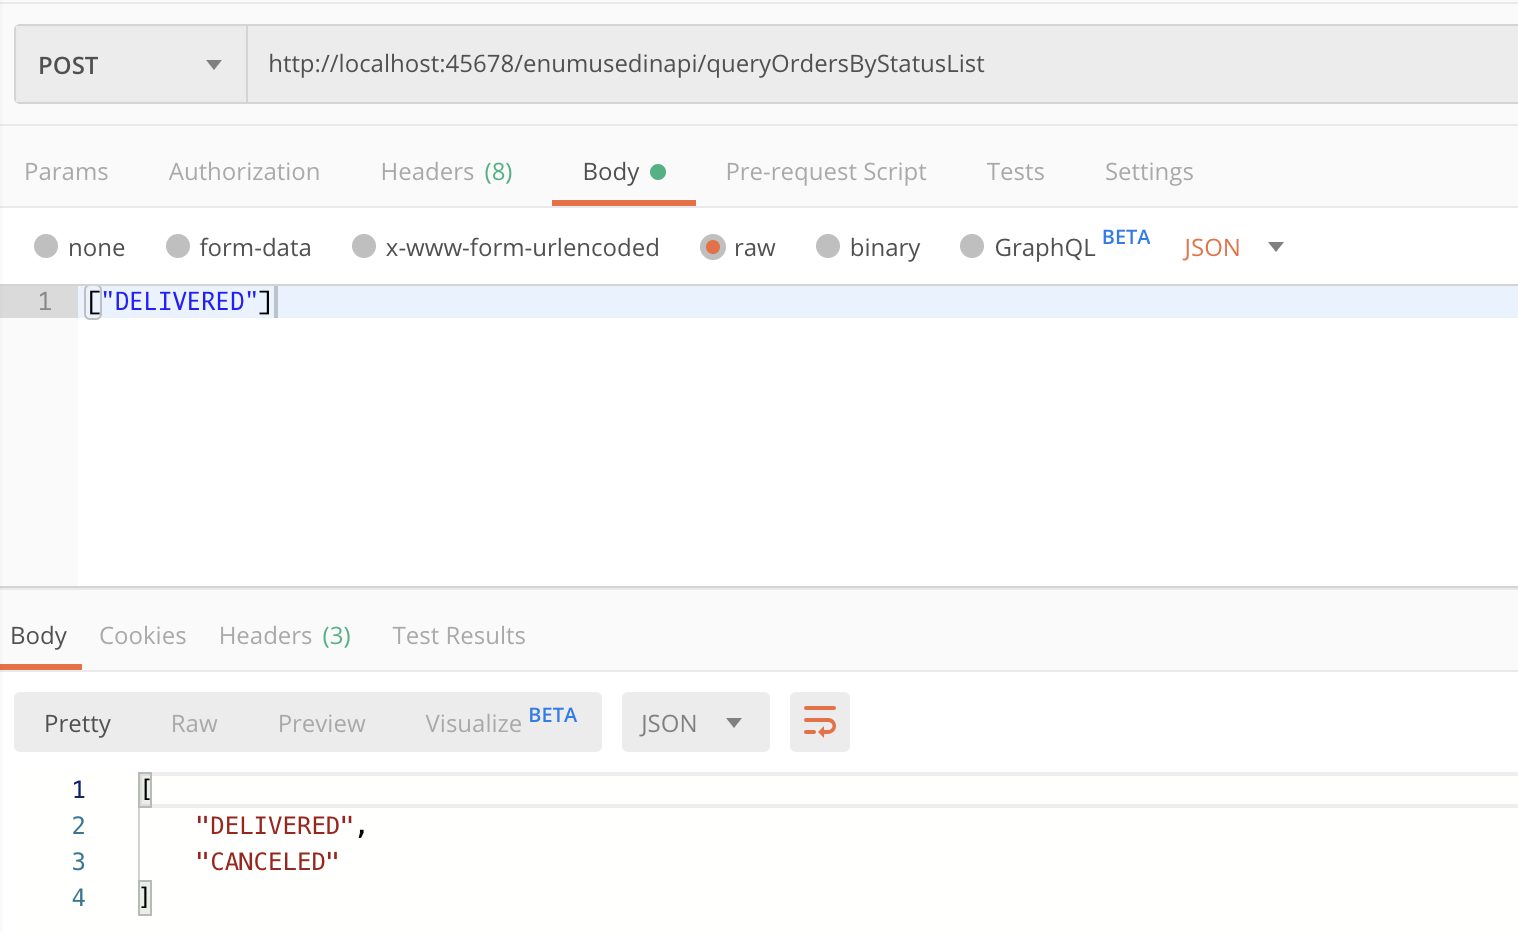
Task: Select x-www-form-urlencoded body option
Action: click(x=364, y=247)
